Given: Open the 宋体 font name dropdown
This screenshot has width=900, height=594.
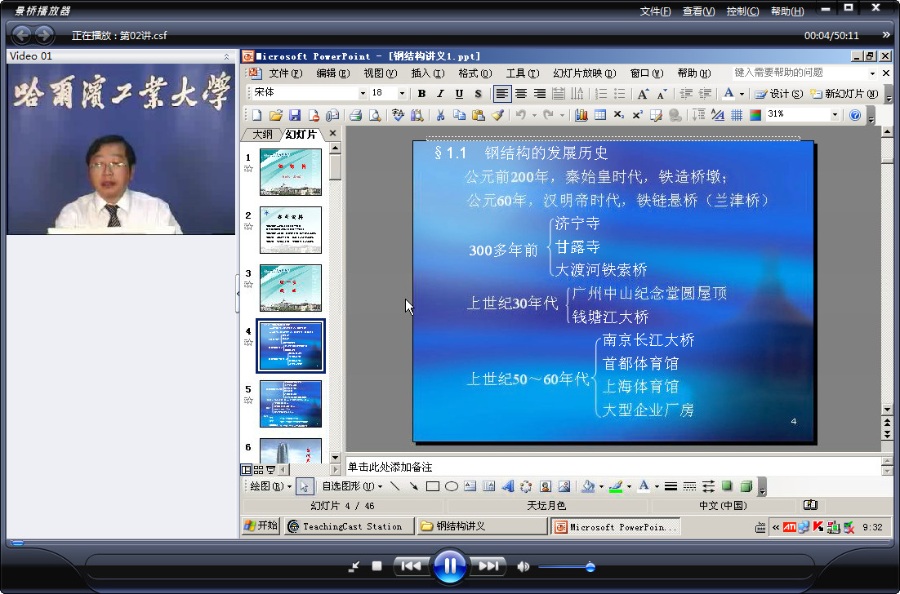Looking at the screenshot, I should pos(363,93).
